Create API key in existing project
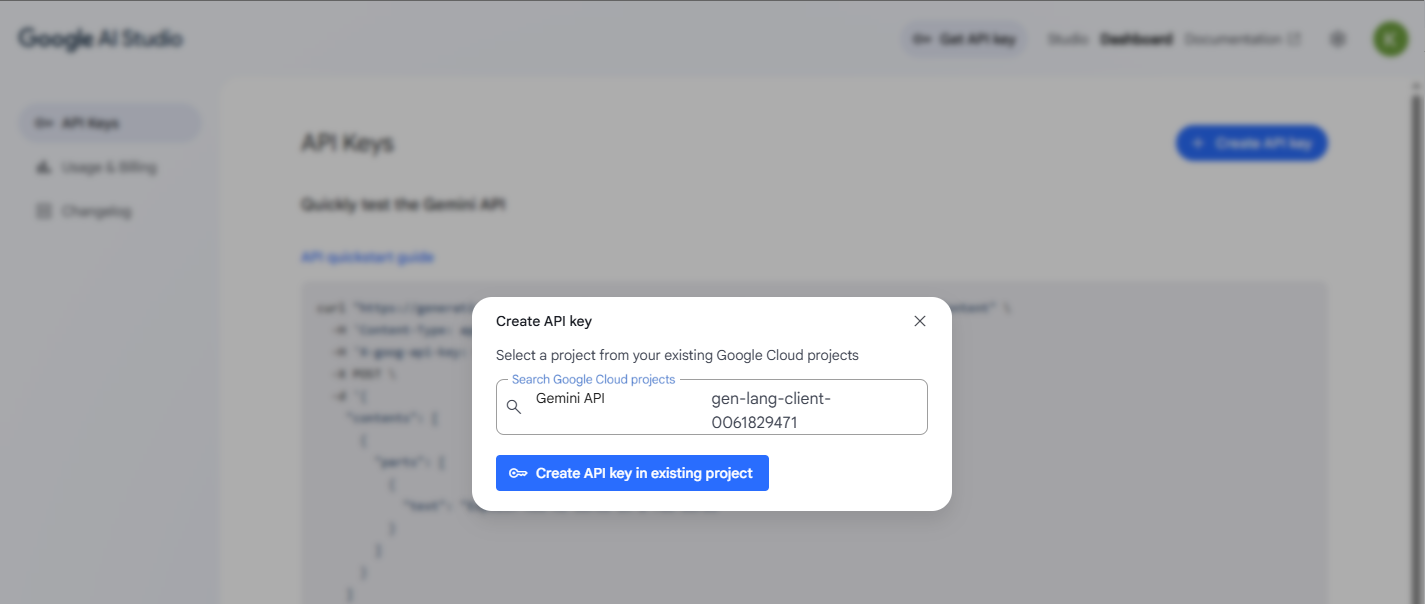Screen dimensions: 1425x604 pos(632,473)
